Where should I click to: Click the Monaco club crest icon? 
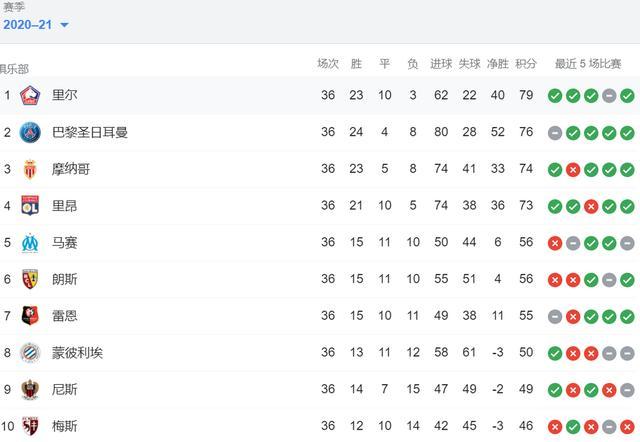[x=30, y=169]
